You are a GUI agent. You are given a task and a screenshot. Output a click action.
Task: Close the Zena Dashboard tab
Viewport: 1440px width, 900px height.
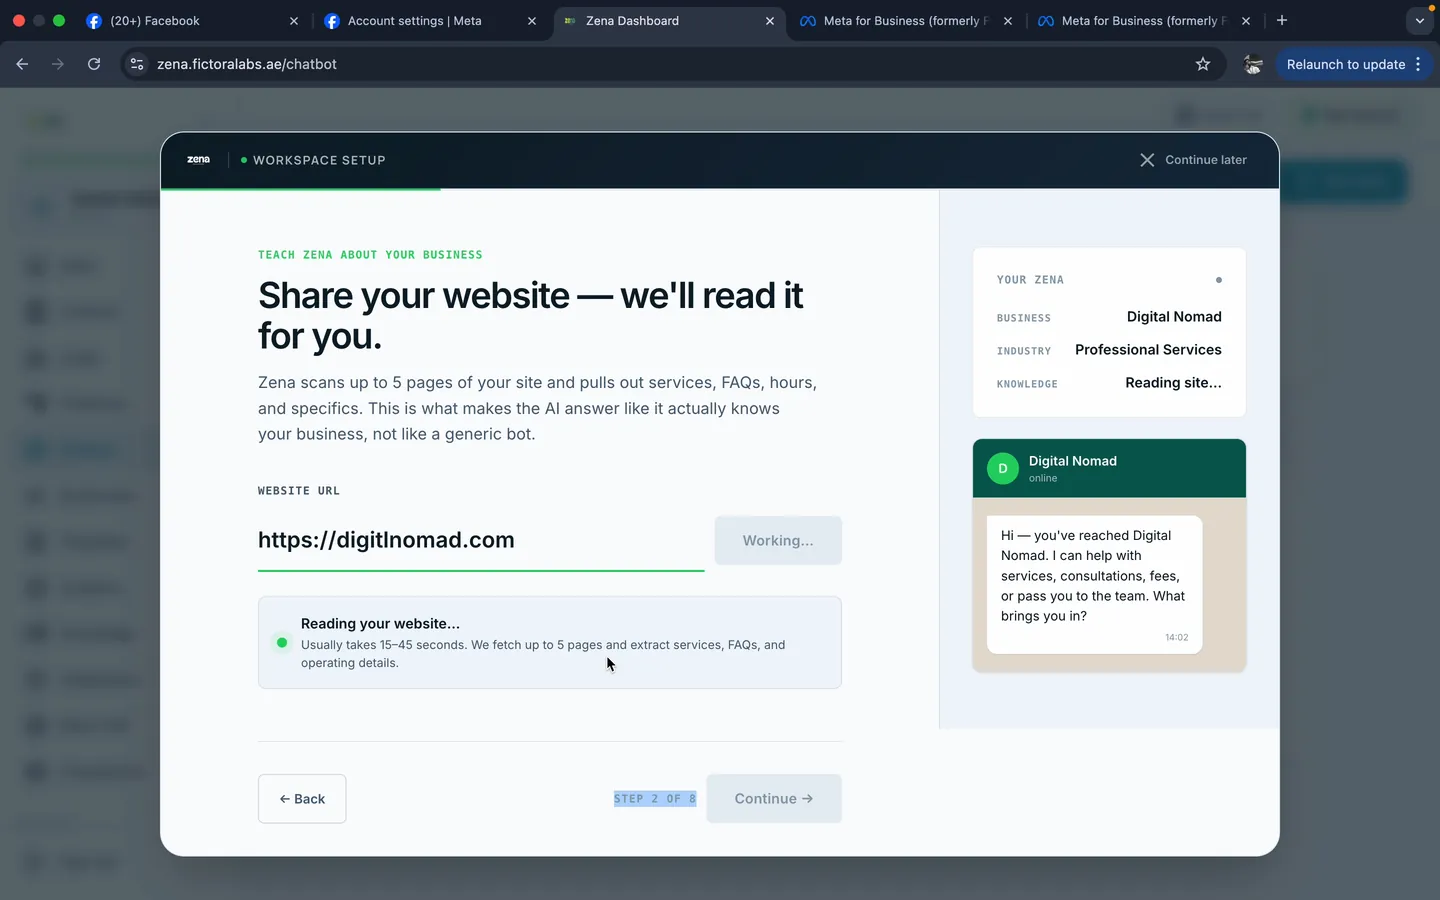pos(769,20)
